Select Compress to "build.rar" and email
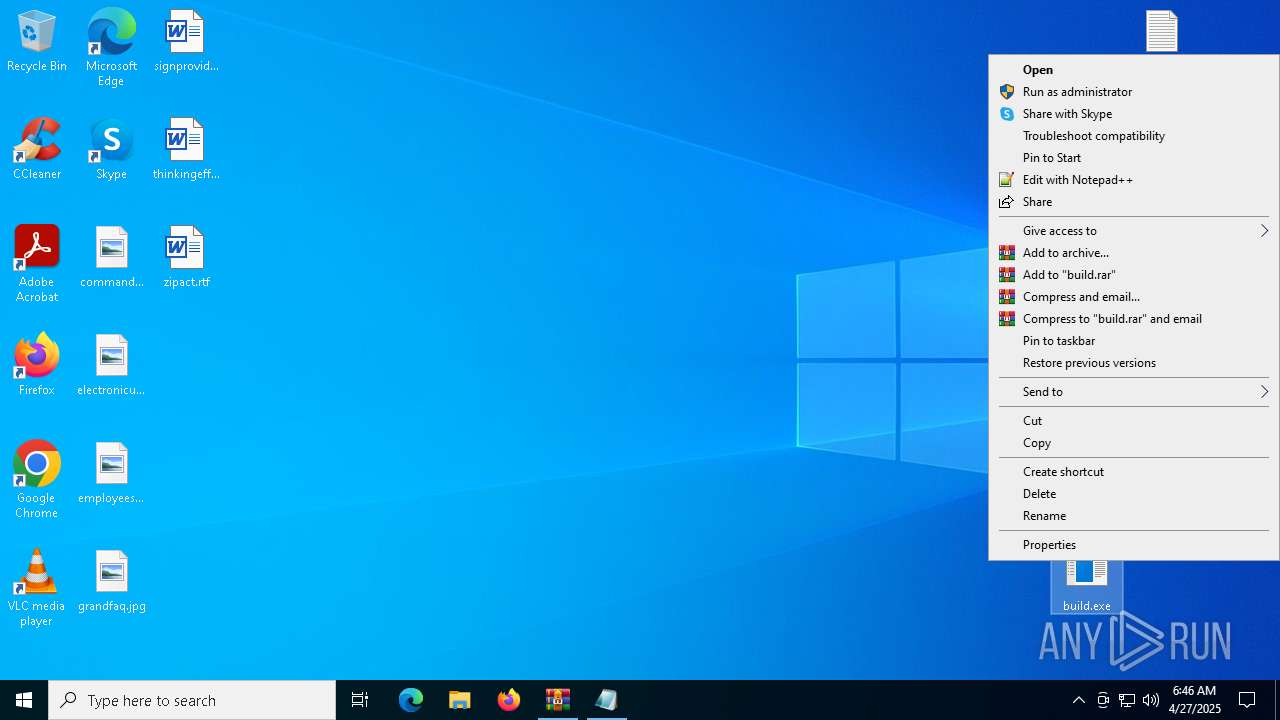Screen dimensions: 1280x720 click(x=1134, y=319)
